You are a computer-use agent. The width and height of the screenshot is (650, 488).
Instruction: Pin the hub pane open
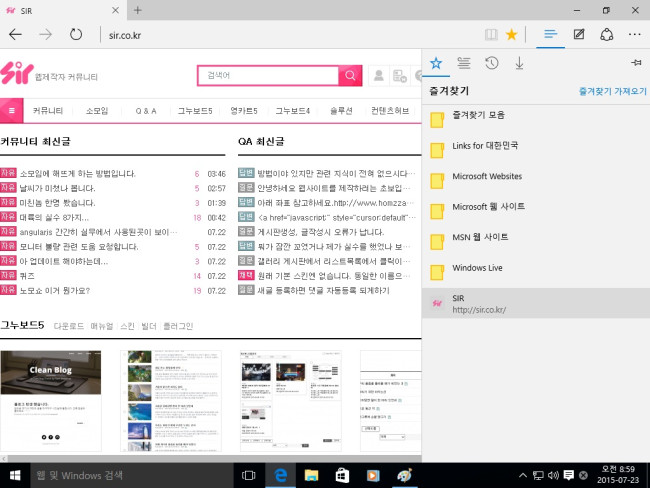click(635, 63)
